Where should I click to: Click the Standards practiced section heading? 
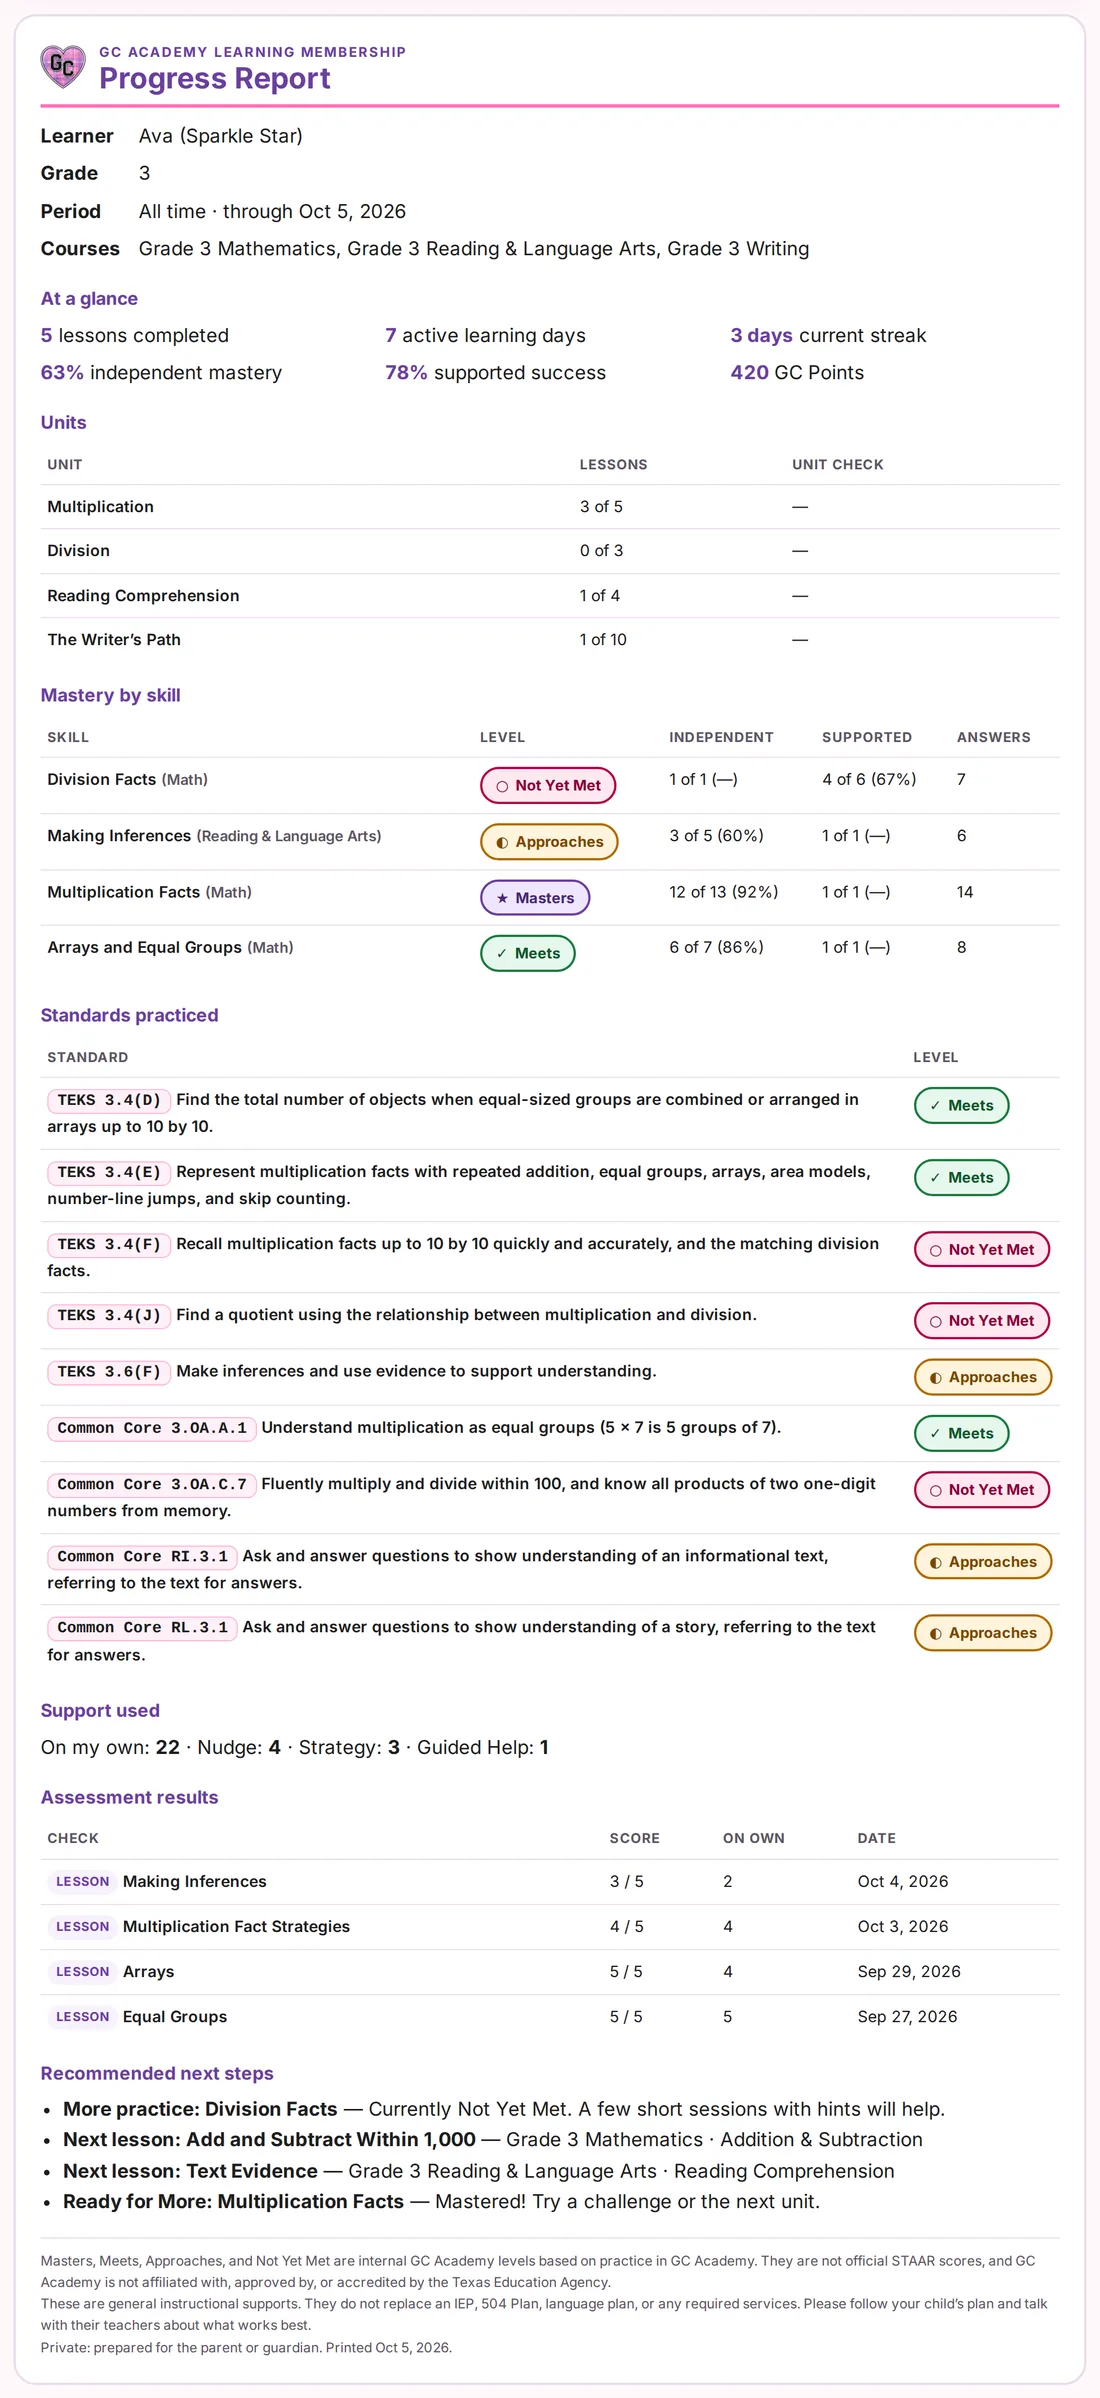[x=129, y=1015]
